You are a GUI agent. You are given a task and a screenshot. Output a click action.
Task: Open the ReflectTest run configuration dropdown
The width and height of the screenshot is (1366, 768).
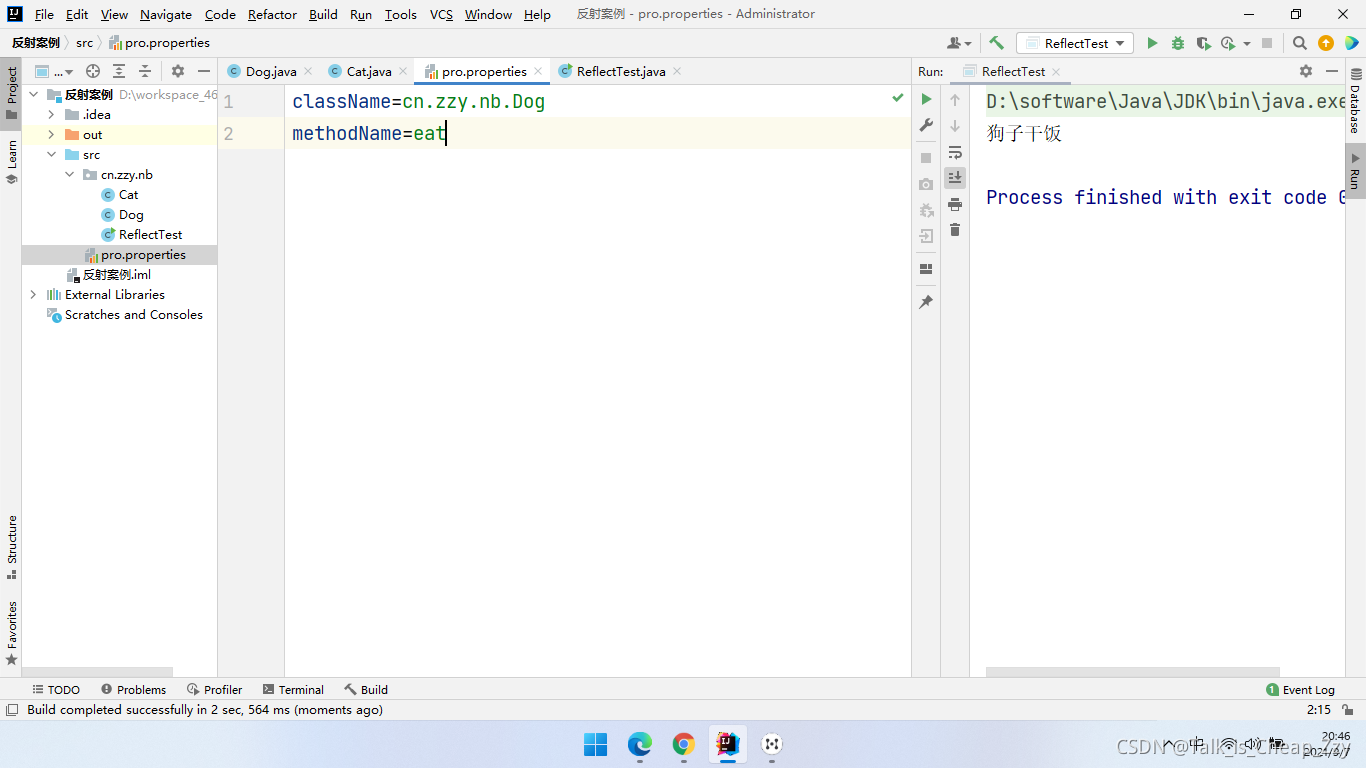[1075, 43]
